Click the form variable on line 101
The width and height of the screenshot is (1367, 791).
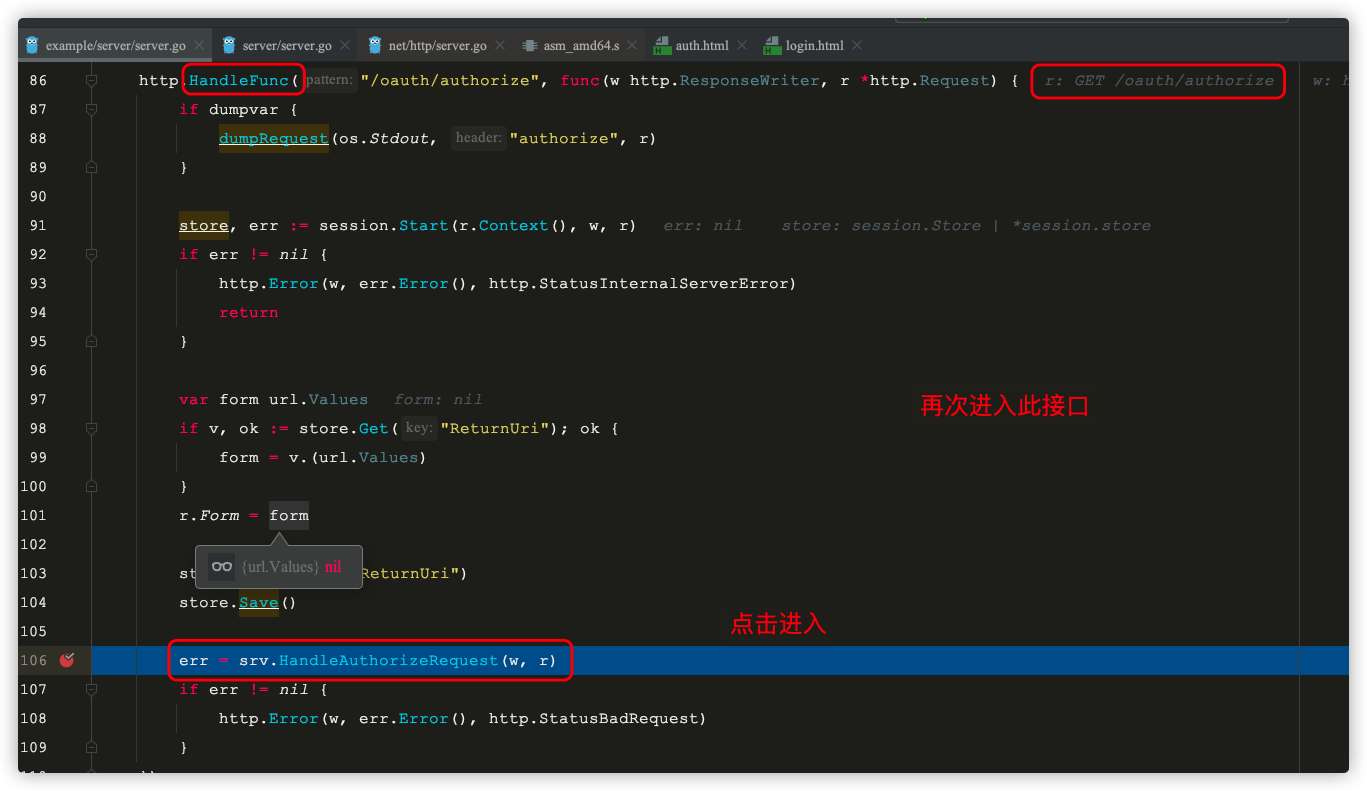click(x=289, y=515)
